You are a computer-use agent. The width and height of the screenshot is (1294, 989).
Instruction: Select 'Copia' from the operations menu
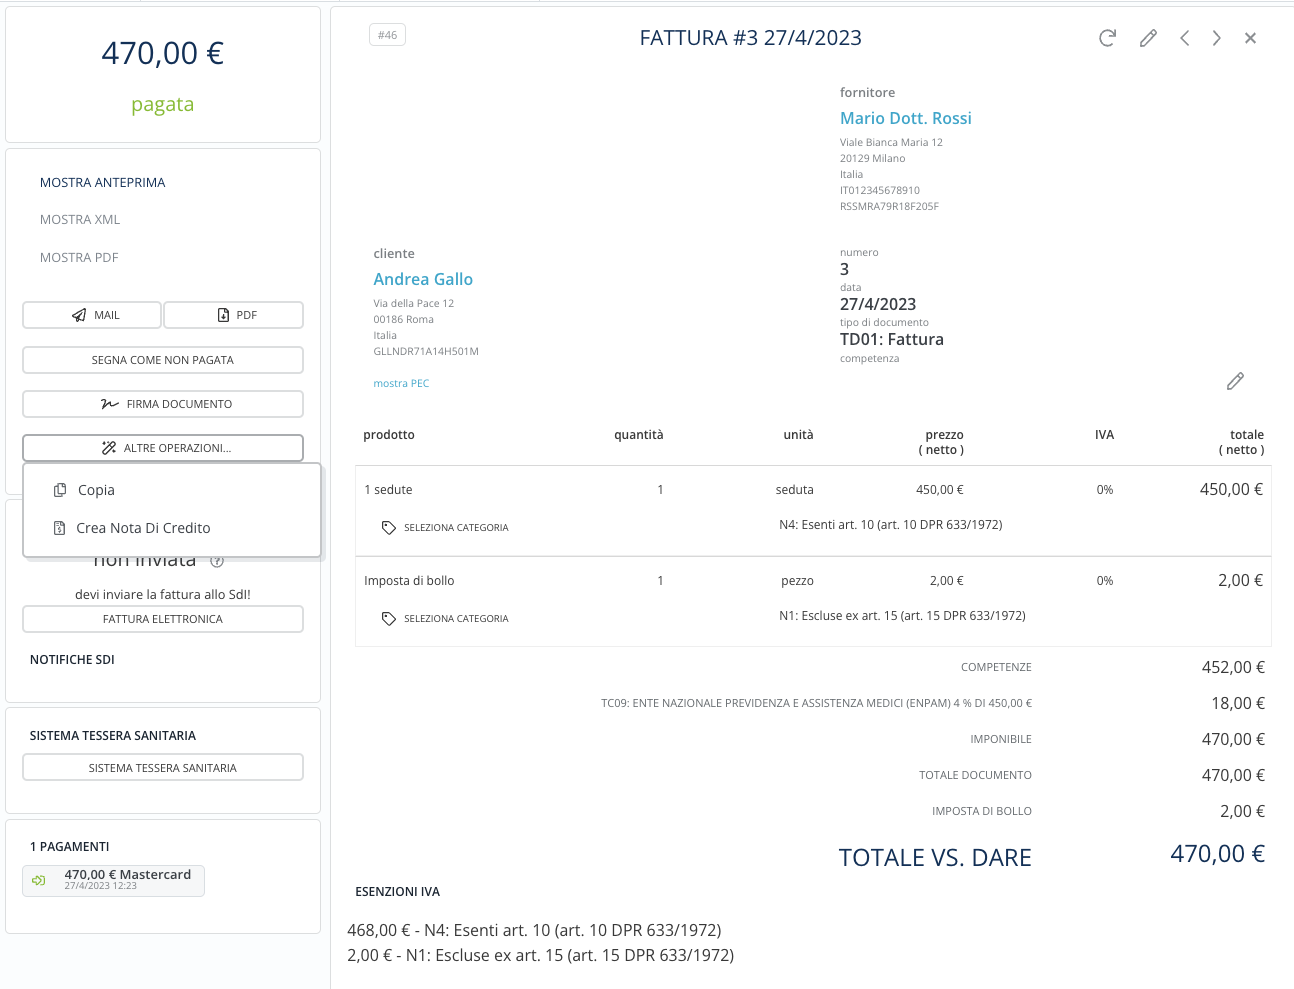(x=98, y=489)
